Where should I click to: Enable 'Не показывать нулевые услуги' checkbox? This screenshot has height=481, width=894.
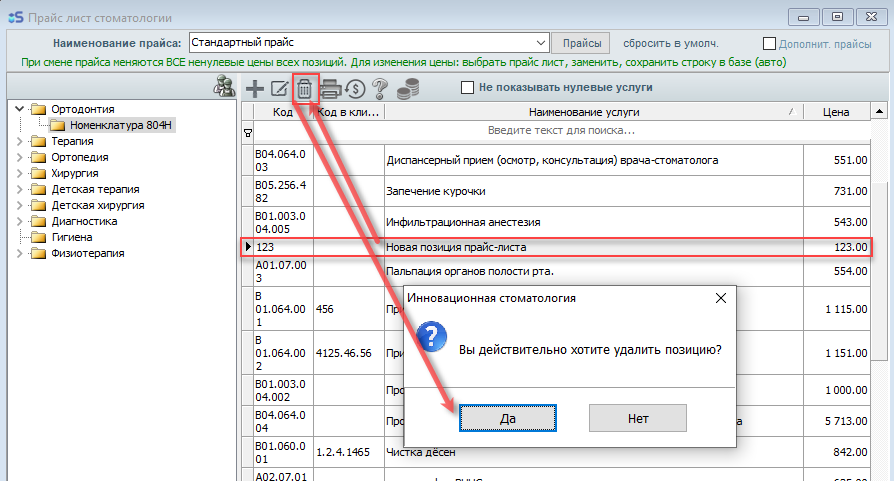[x=467, y=88]
